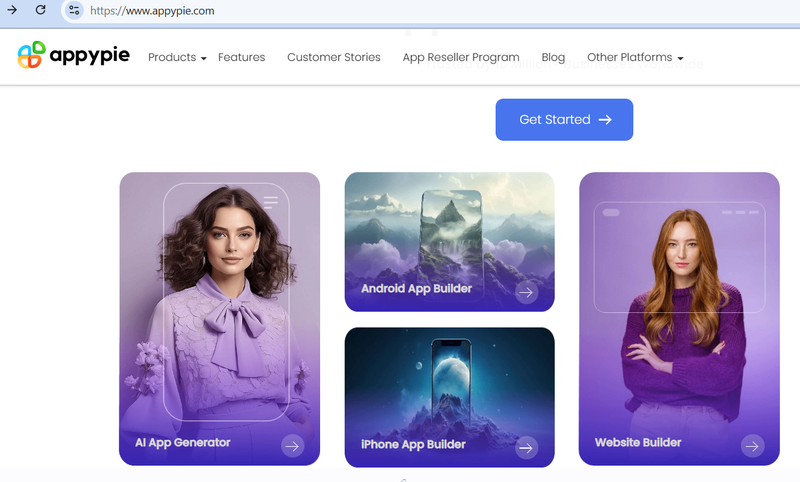Open the AI App Generator label link
The image size is (800, 482).
(x=183, y=443)
